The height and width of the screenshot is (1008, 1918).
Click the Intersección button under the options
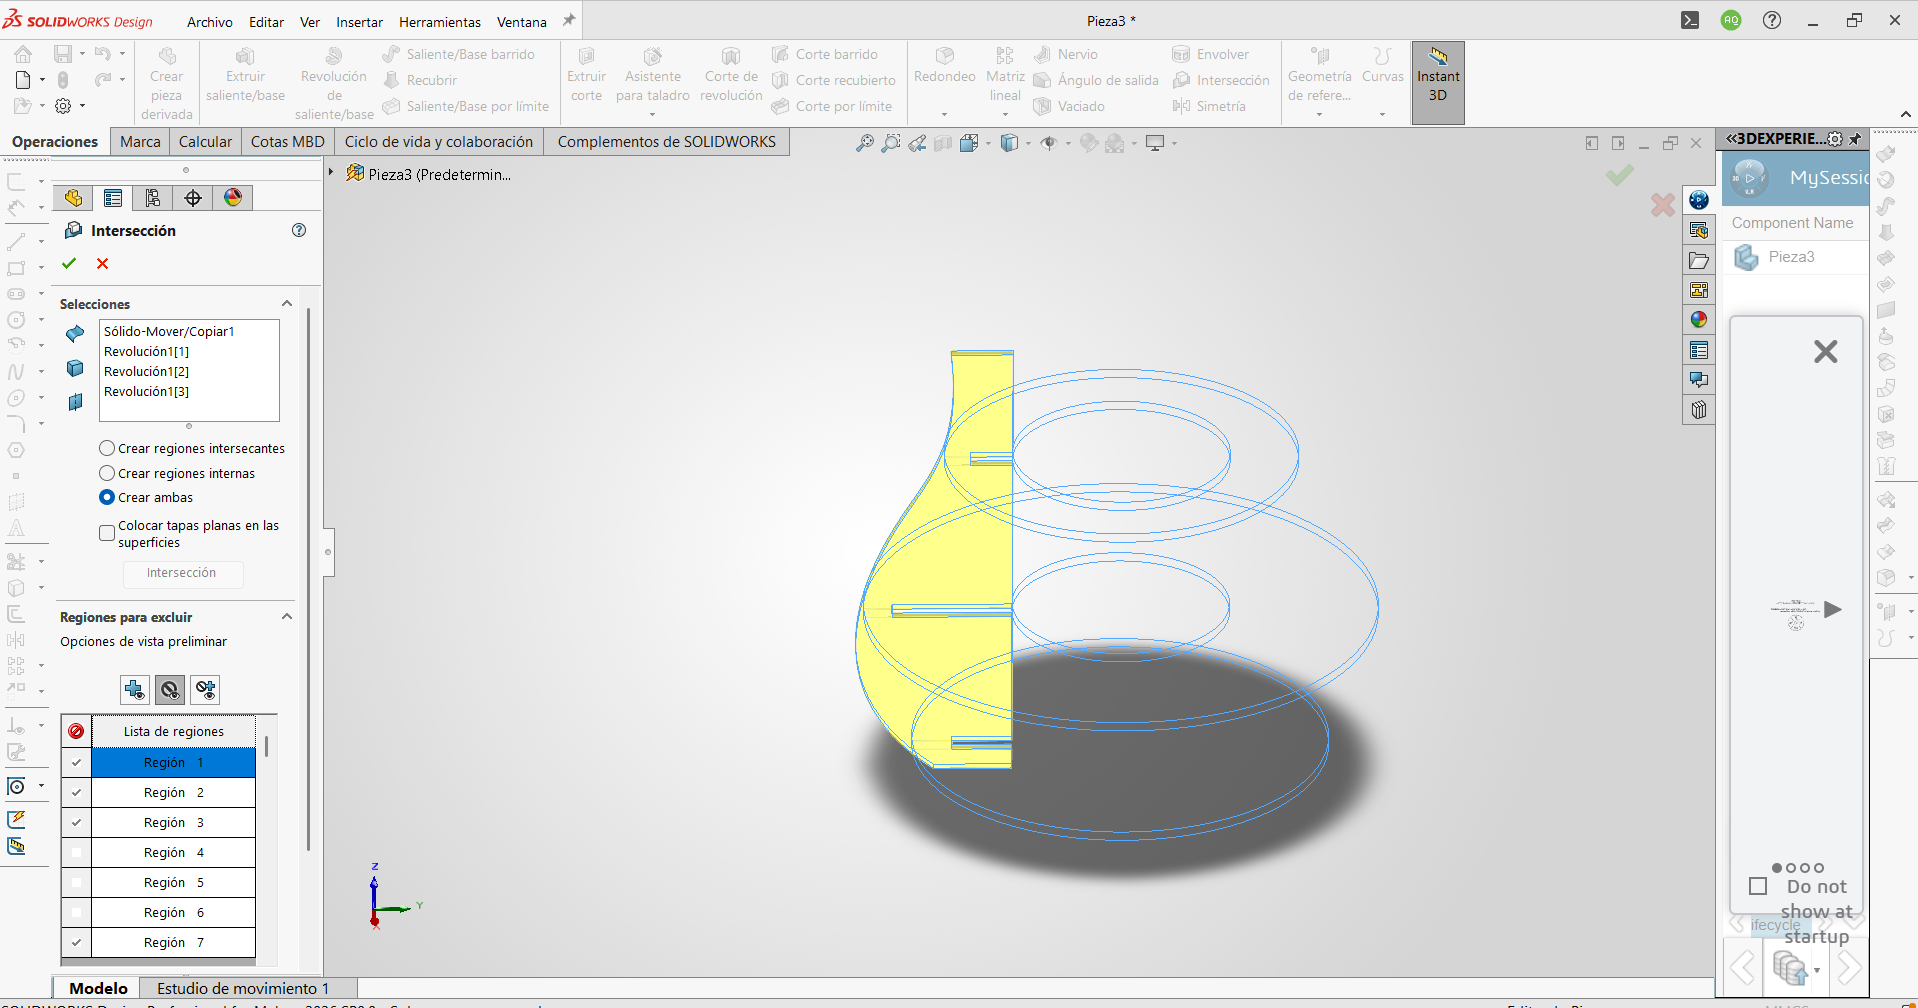point(181,573)
